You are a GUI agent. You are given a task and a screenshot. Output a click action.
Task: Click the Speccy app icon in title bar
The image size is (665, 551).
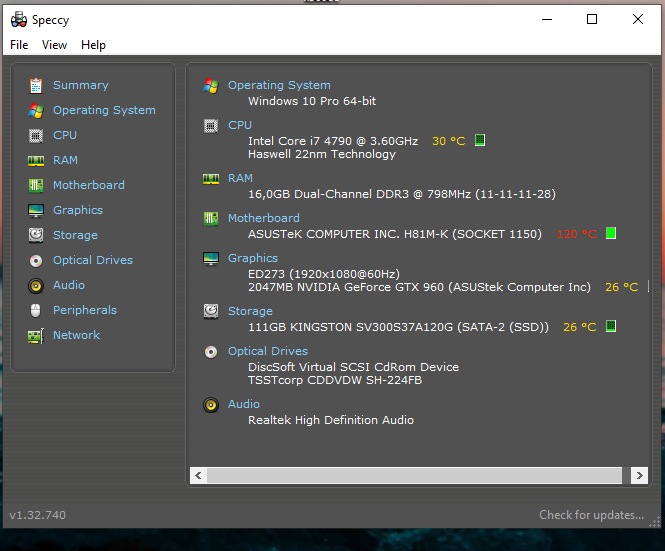19,20
